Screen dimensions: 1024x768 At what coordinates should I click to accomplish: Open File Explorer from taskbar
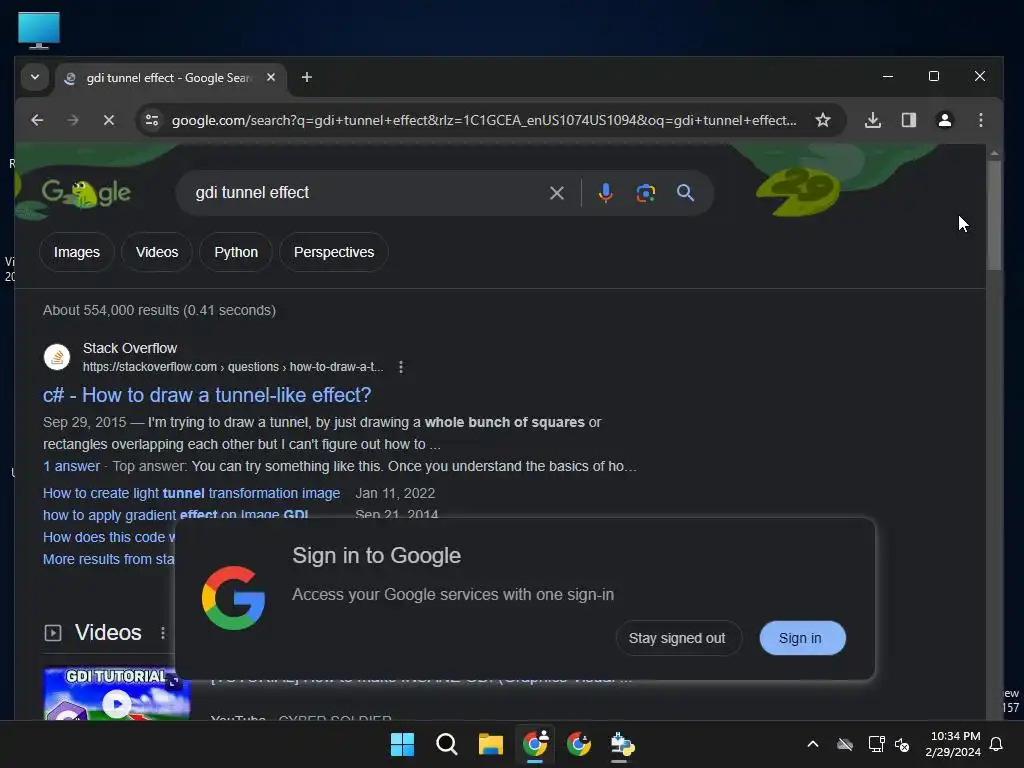(x=490, y=744)
